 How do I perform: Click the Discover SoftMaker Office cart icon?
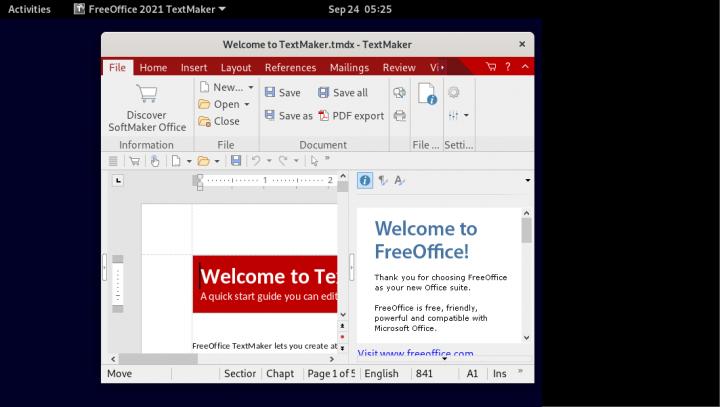point(147,95)
